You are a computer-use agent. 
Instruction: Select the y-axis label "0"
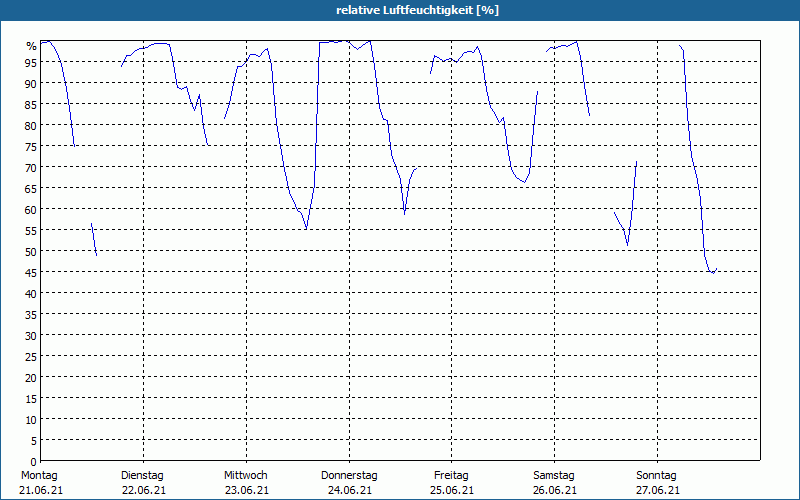34,462
